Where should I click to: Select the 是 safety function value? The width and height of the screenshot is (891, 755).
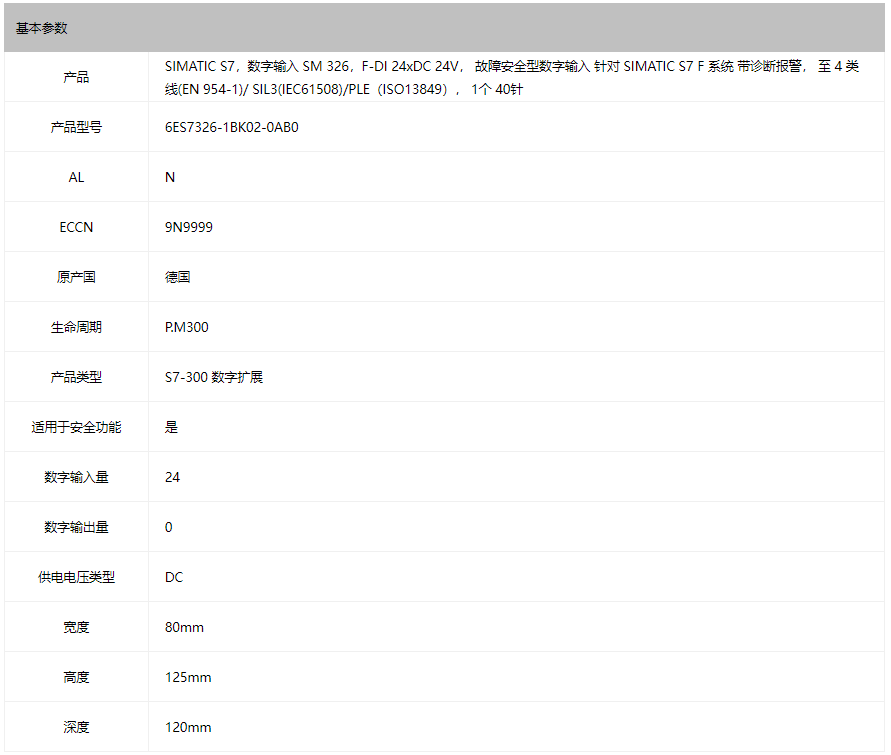pos(171,427)
